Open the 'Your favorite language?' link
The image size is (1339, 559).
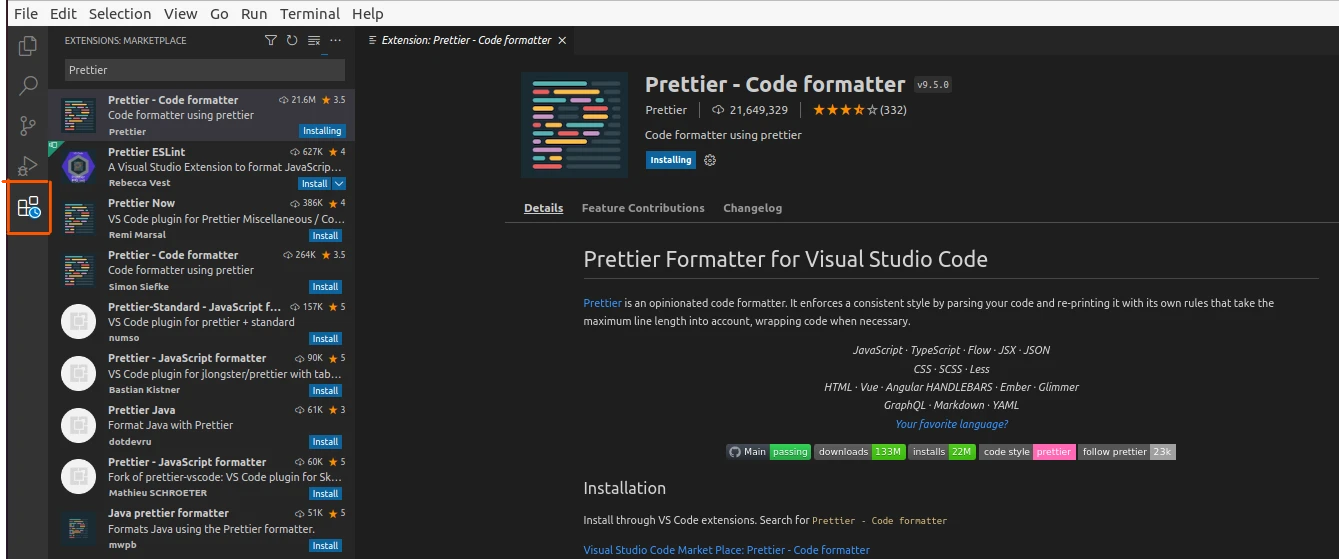click(x=951, y=424)
